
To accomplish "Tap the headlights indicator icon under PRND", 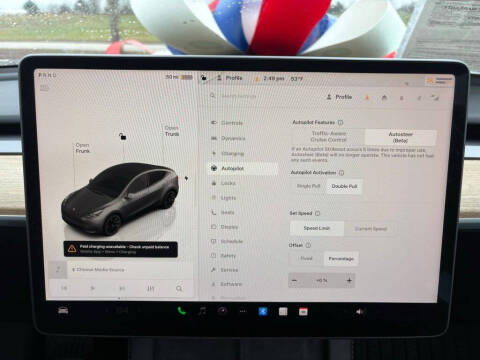I will pos(44,88).
